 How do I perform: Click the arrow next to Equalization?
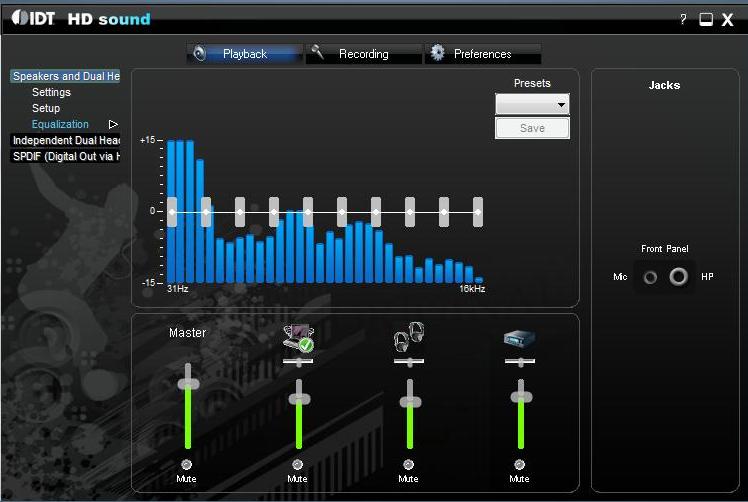point(113,125)
